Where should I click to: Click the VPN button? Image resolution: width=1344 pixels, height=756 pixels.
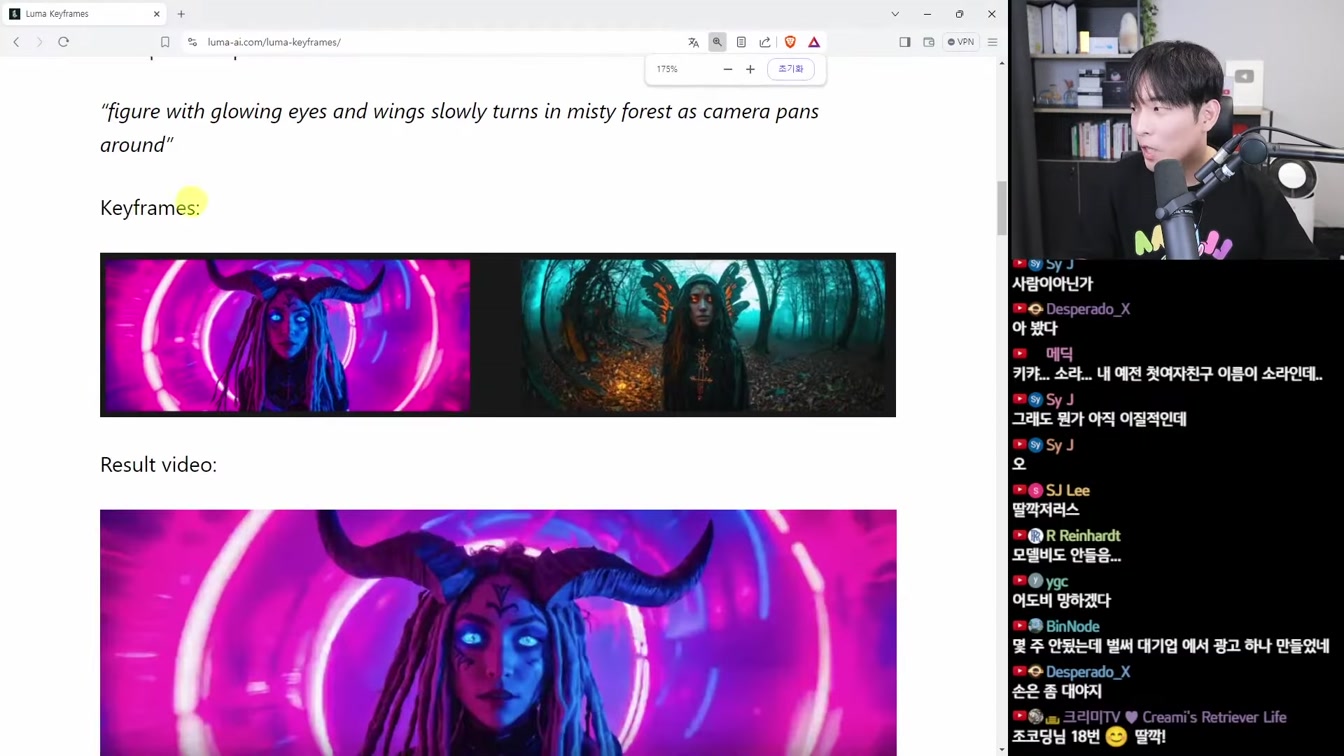pyautogui.click(x=961, y=42)
